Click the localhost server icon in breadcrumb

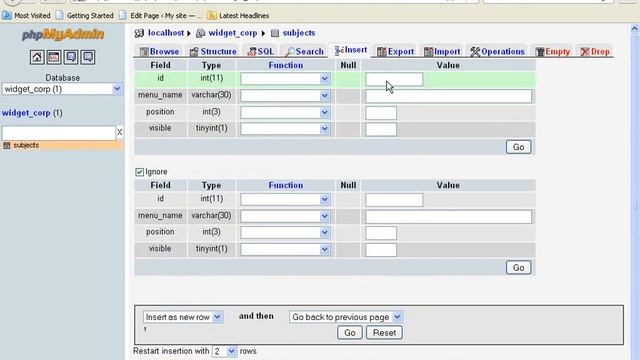click(139, 33)
